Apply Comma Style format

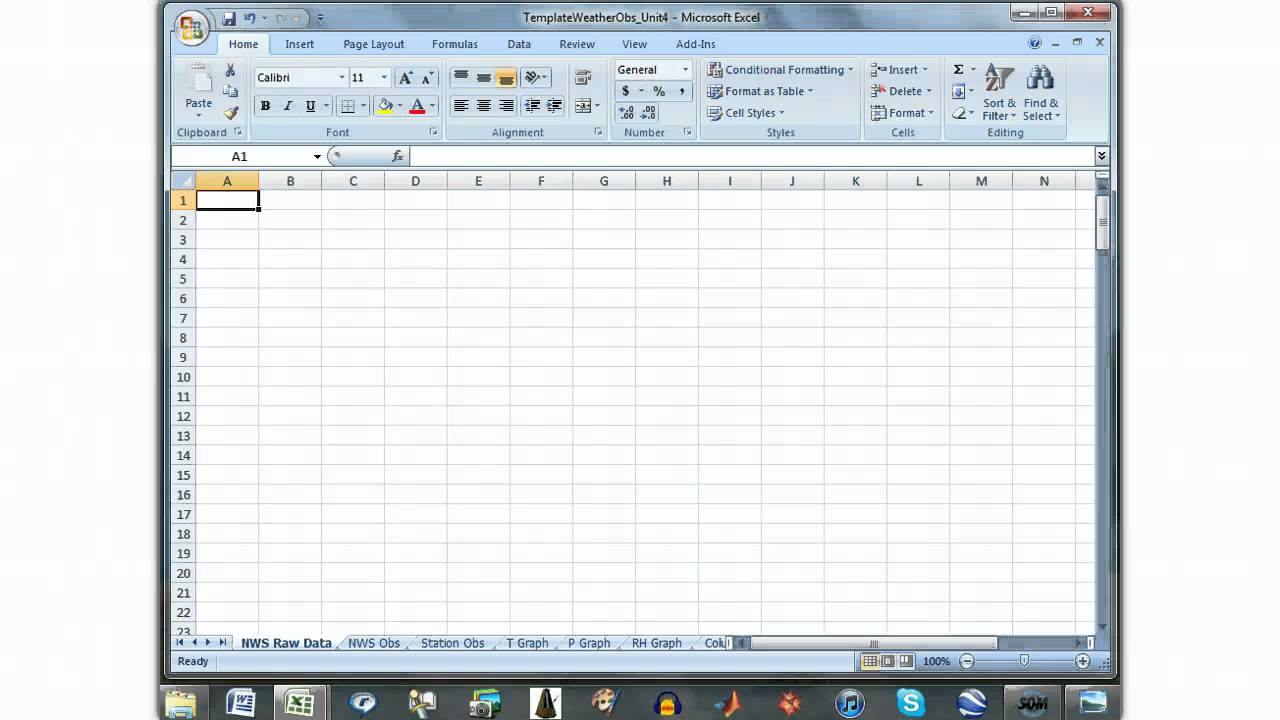click(682, 91)
